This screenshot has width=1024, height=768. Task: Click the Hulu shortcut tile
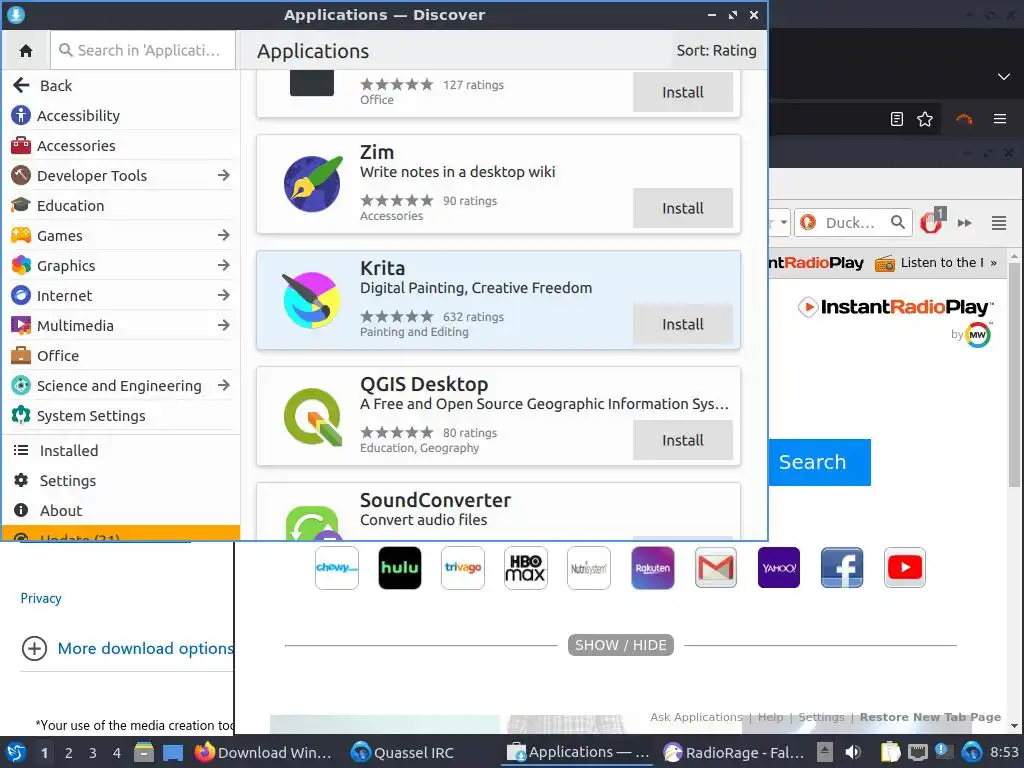click(x=400, y=568)
